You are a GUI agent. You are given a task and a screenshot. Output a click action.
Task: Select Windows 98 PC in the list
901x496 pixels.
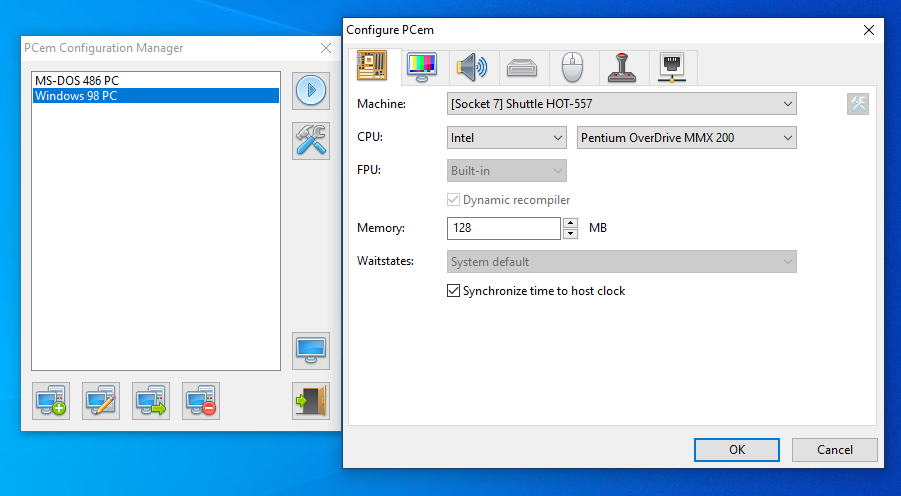pyautogui.click(x=156, y=95)
